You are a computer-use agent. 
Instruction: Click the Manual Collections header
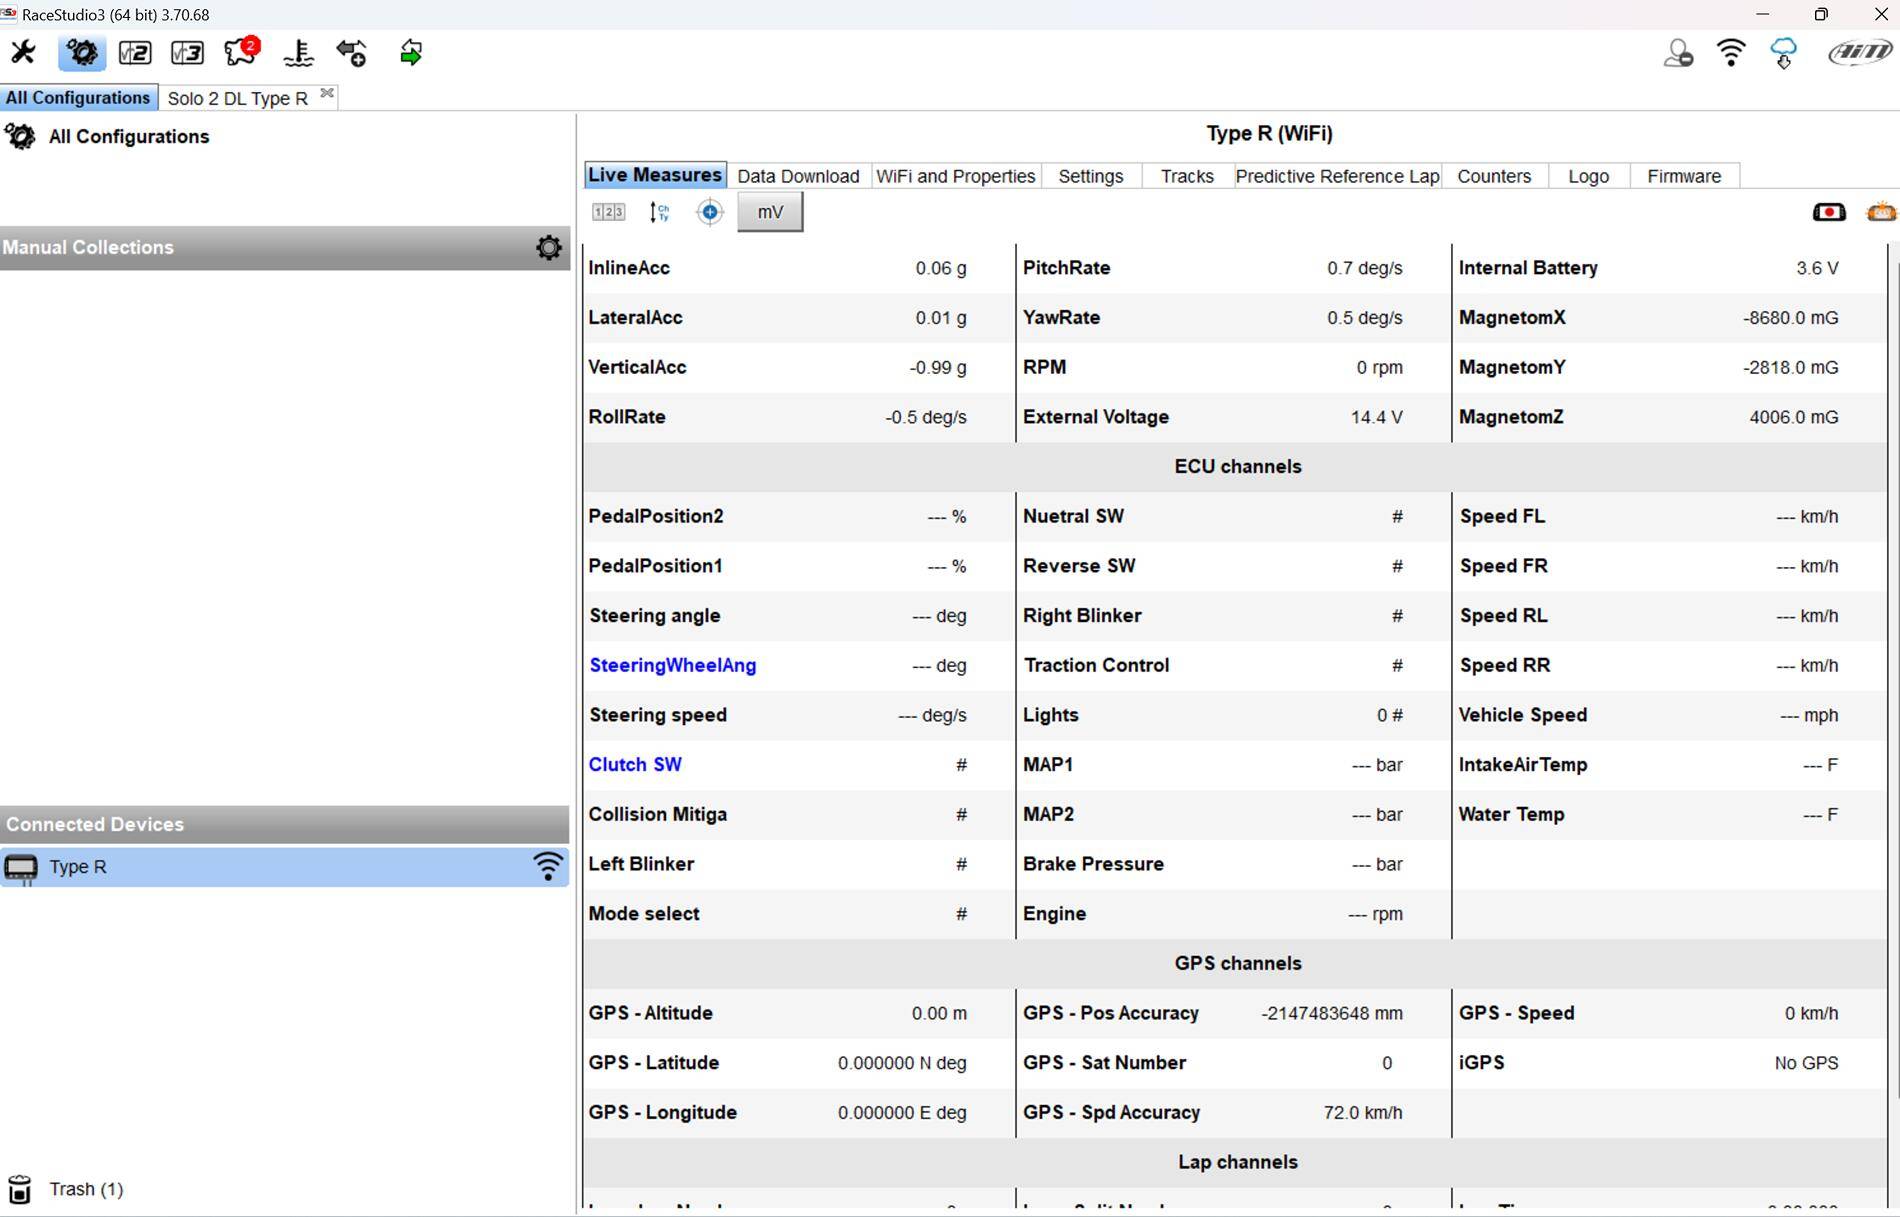click(x=285, y=247)
